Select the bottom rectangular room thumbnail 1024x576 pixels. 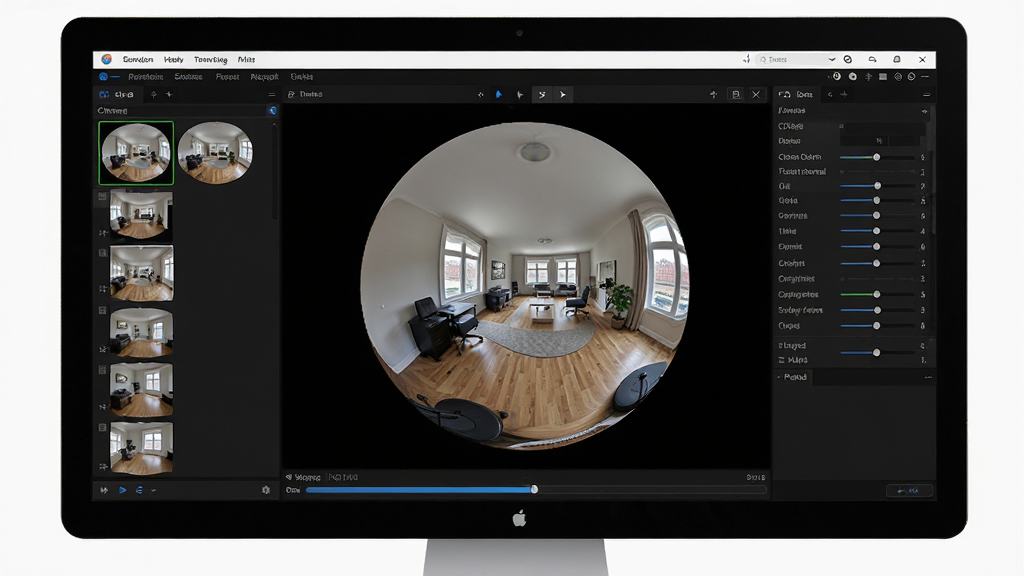coord(141,447)
